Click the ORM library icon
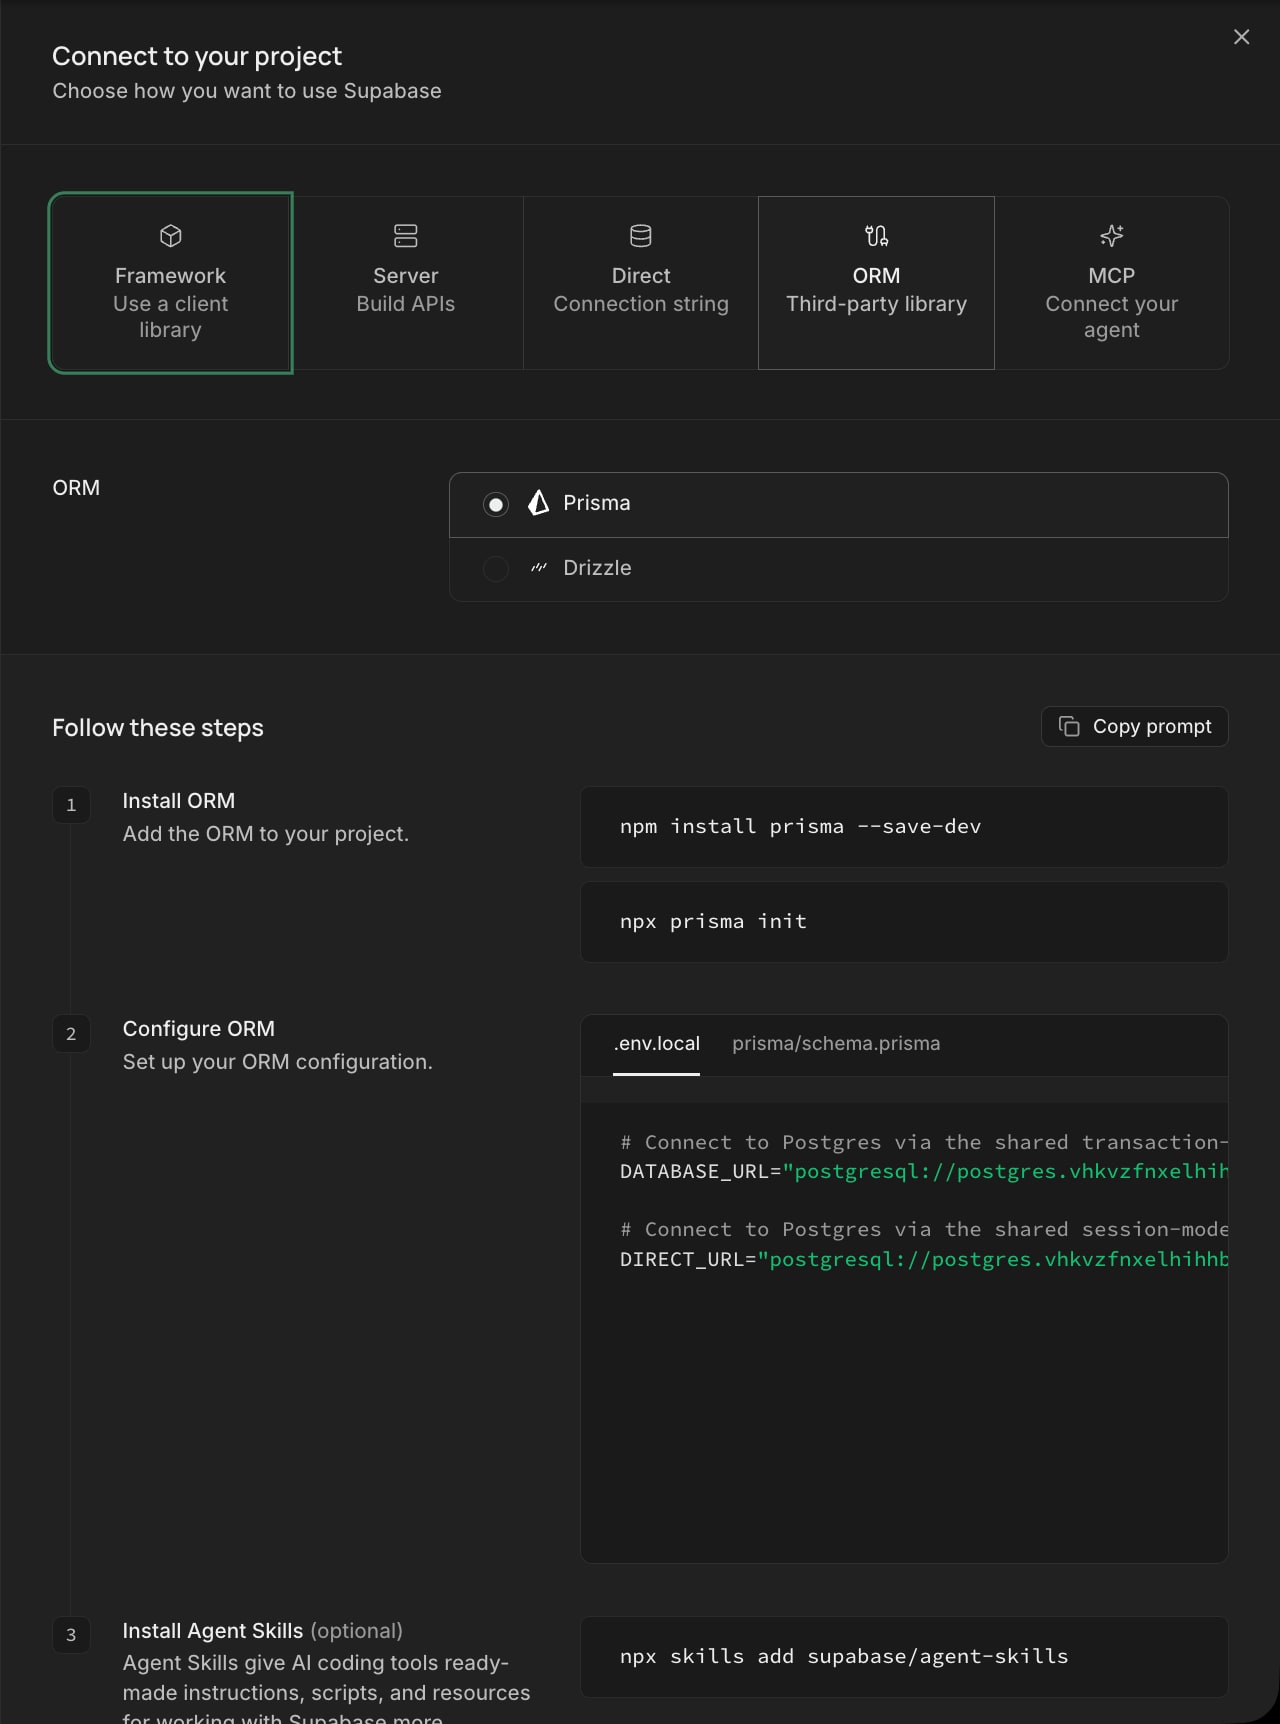Viewport: 1280px width, 1724px height. pyautogui.click(x=876, y=236)
